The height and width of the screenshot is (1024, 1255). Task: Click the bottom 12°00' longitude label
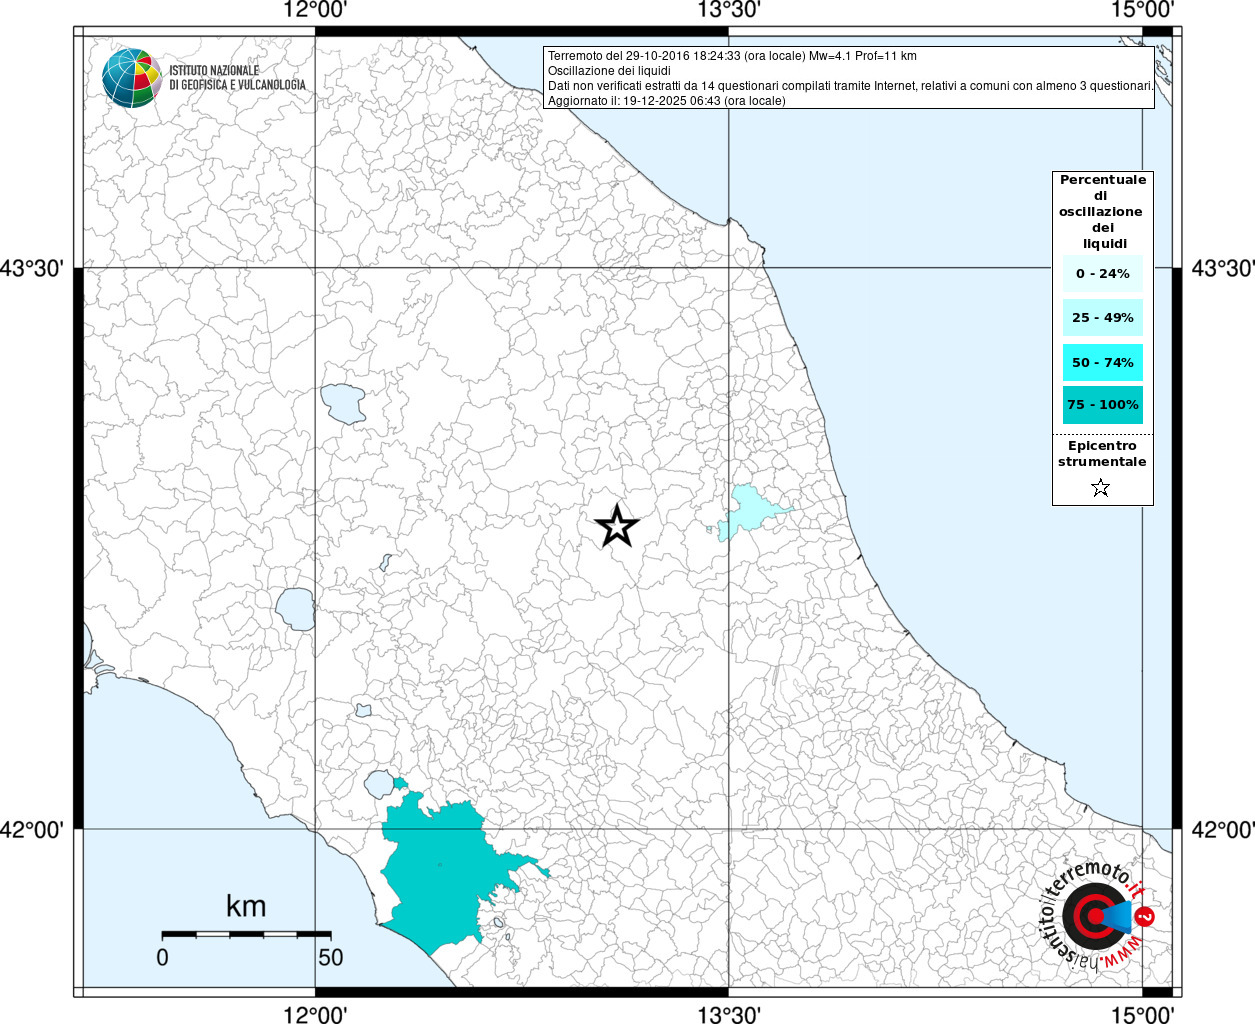pos(315,1014)
